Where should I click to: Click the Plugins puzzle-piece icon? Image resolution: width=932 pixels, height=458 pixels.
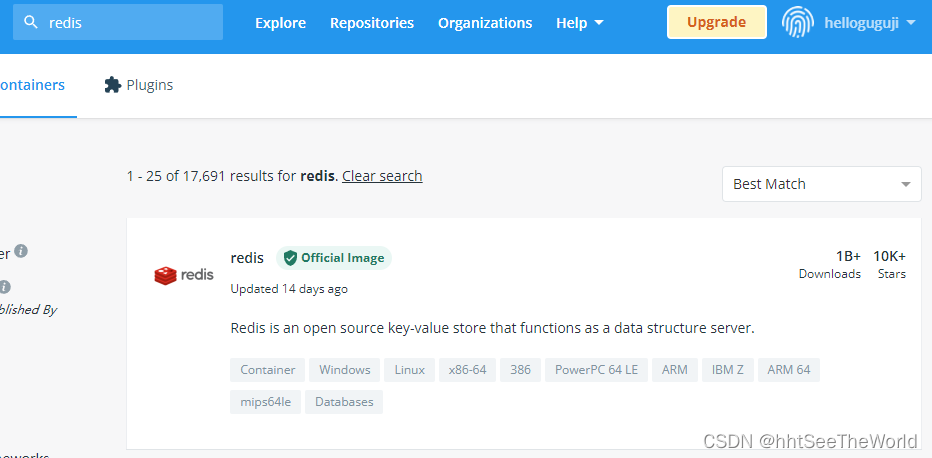[113, 85]
